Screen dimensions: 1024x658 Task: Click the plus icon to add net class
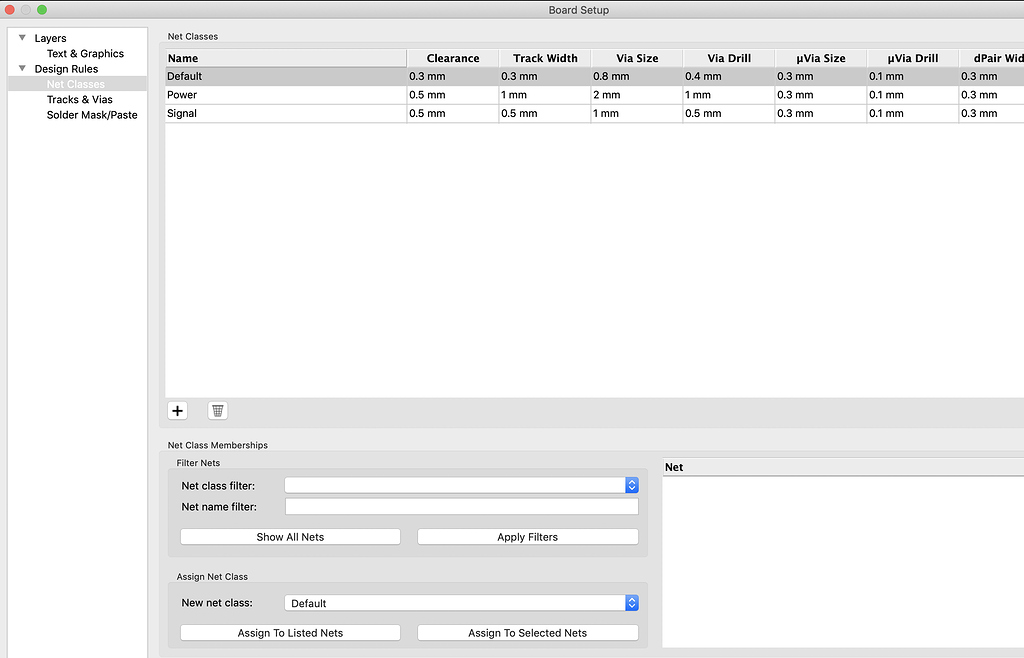(x=178, y=411)
